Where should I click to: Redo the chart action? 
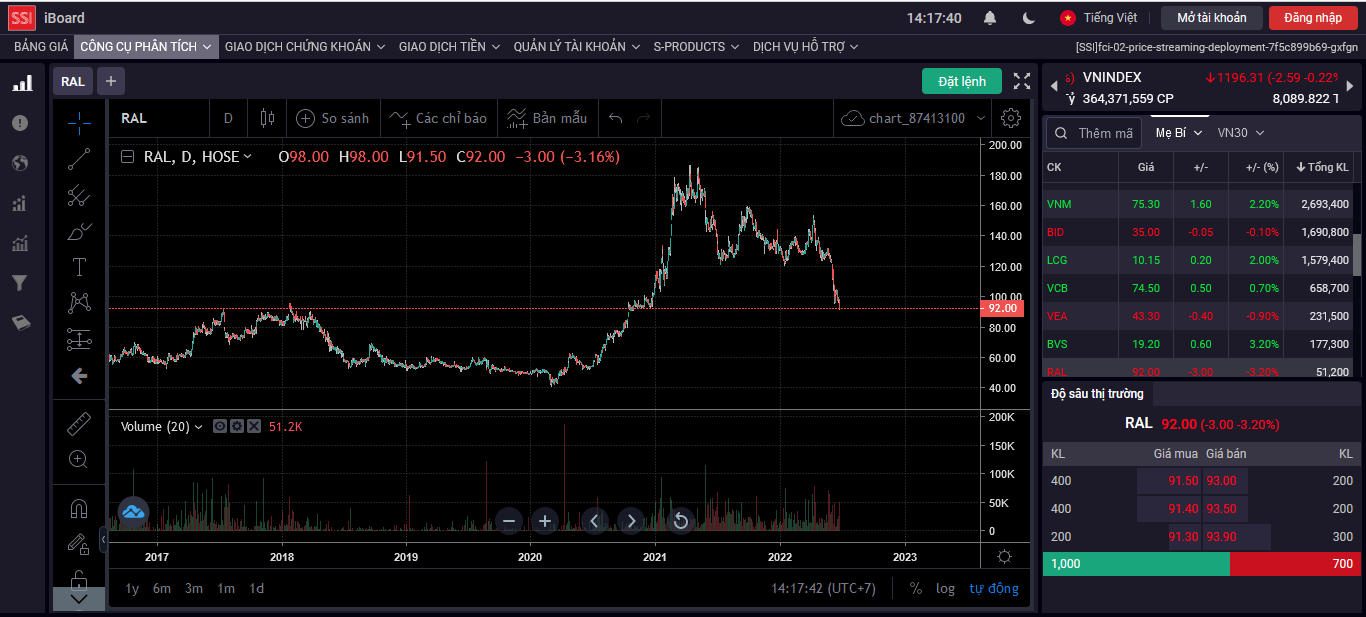[644, 118]
